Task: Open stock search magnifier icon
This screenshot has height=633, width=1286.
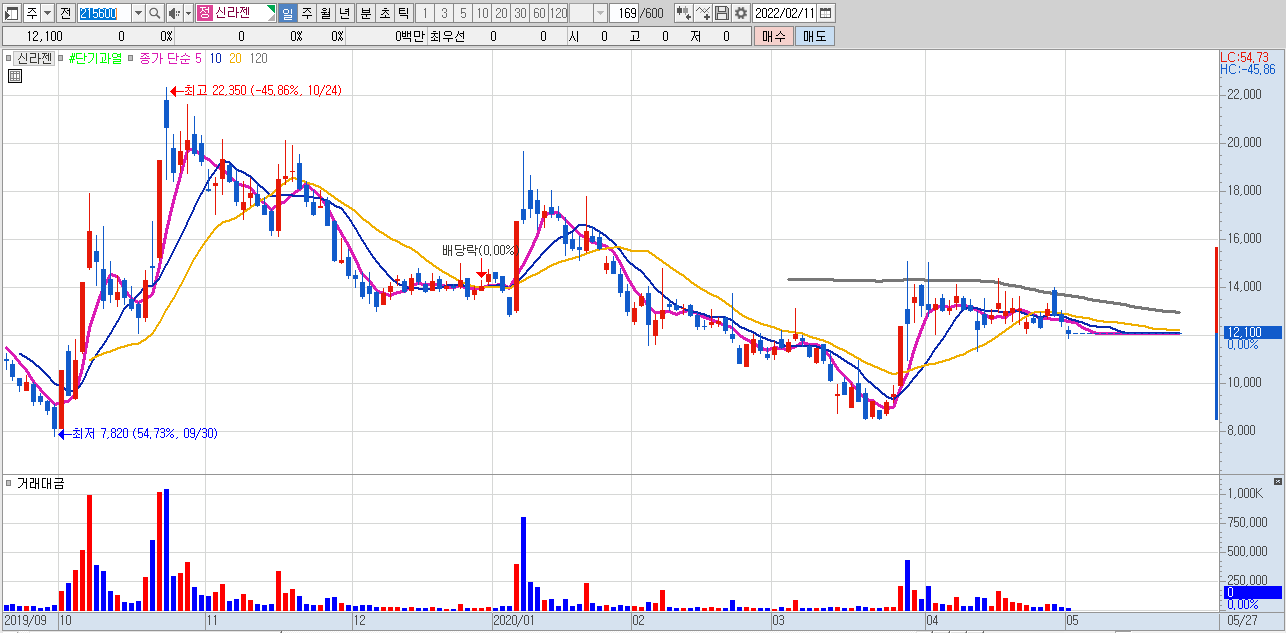Action: point(155,13)
